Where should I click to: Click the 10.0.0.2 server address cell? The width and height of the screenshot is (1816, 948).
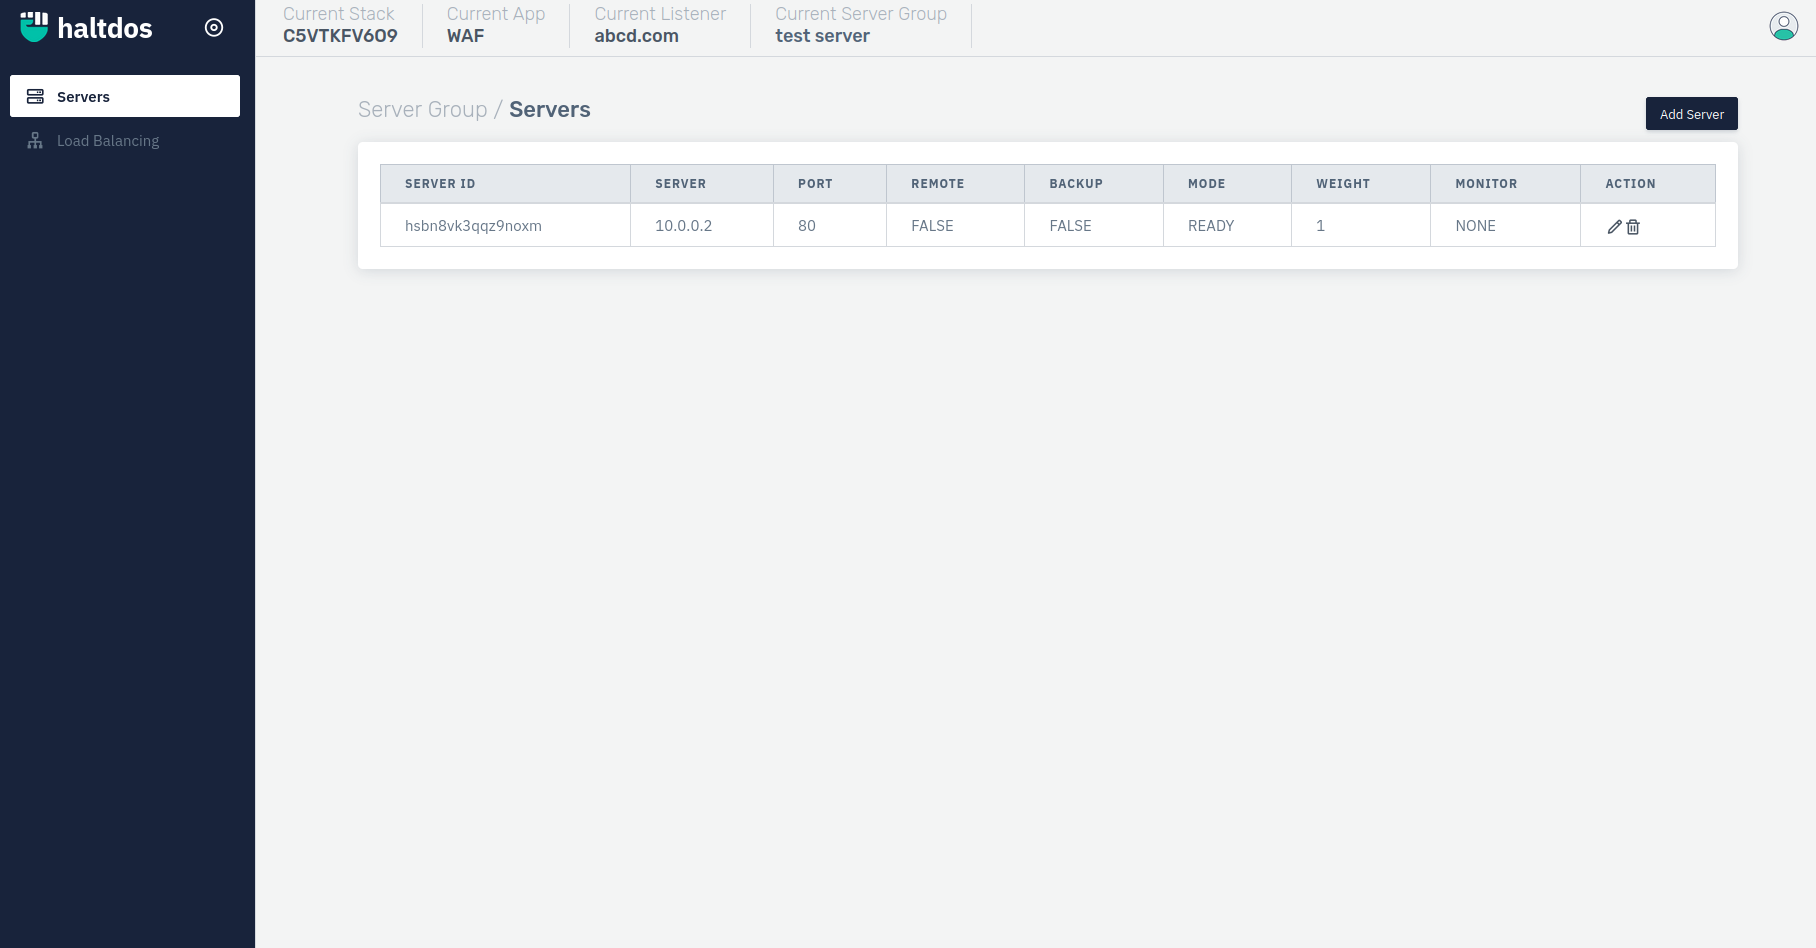coord(702,226)
